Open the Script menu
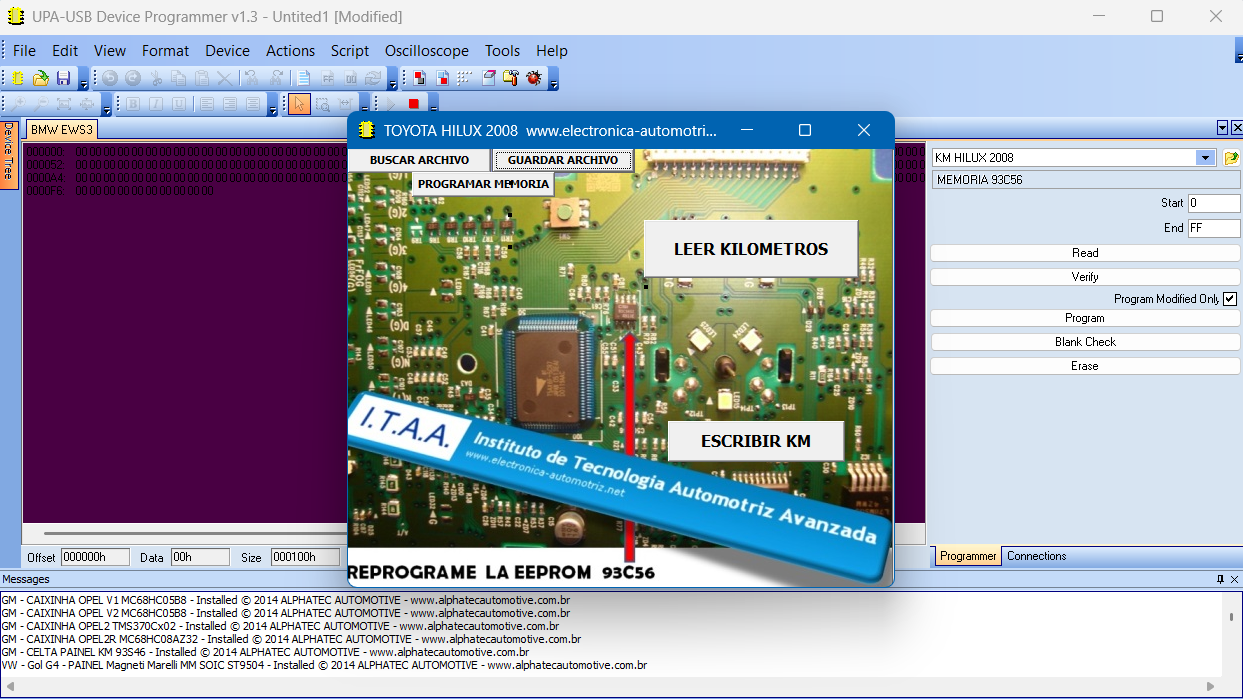 click(x=350, y=51)
